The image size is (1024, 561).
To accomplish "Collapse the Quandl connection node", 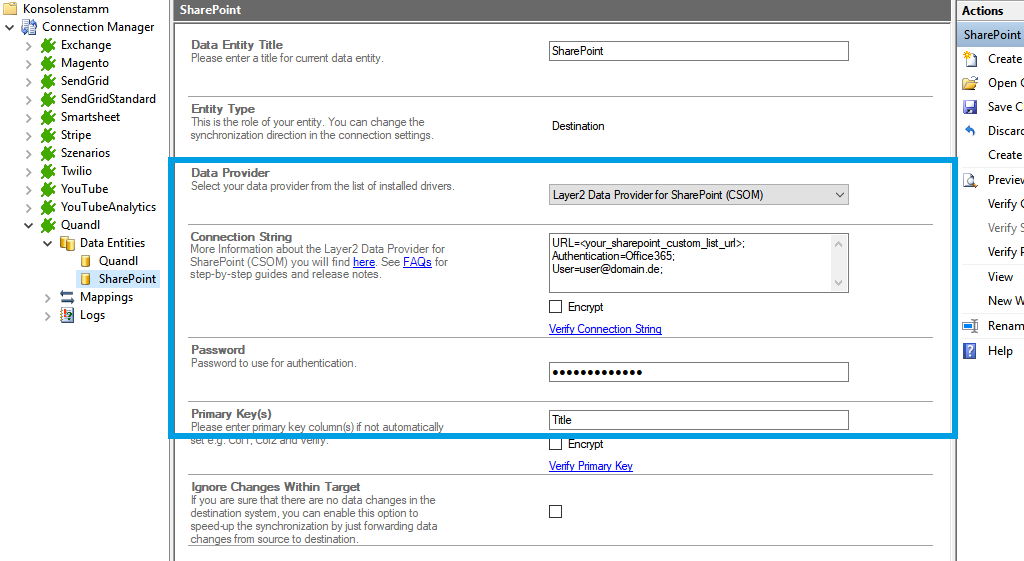I will pos(29,225).
